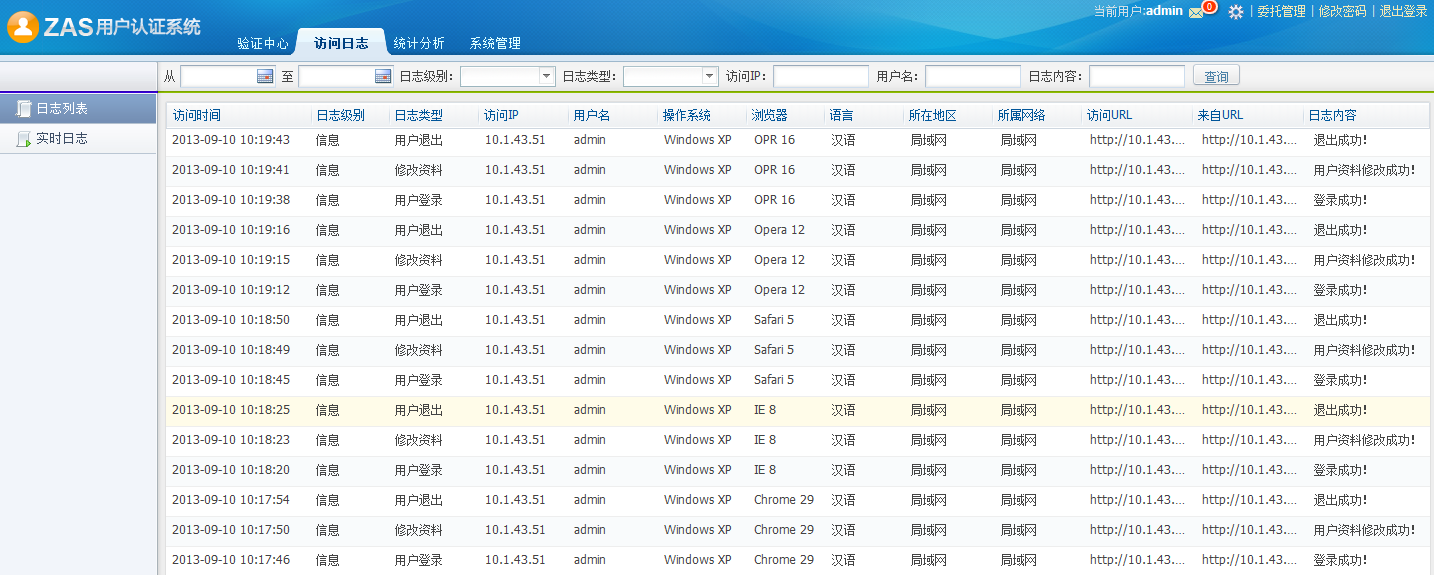Open the 修改密码 link

click(1342, 12)
